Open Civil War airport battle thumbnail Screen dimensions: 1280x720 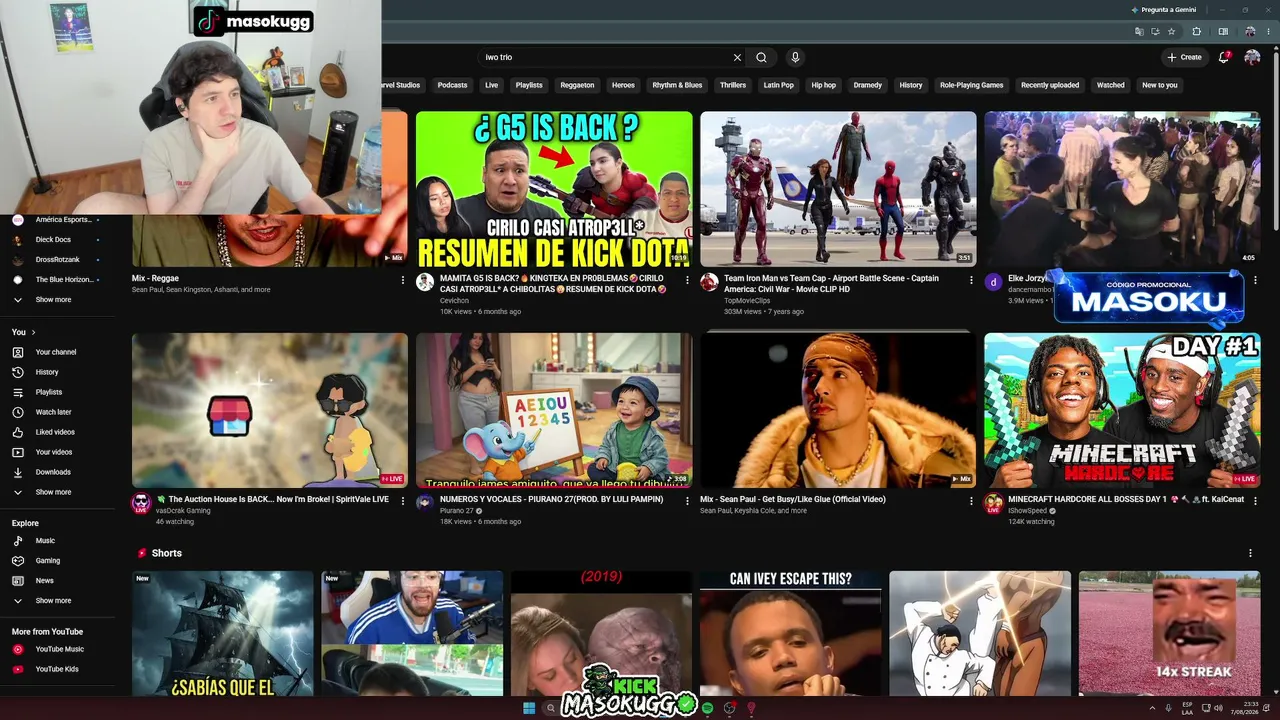[x=838, y=189]
